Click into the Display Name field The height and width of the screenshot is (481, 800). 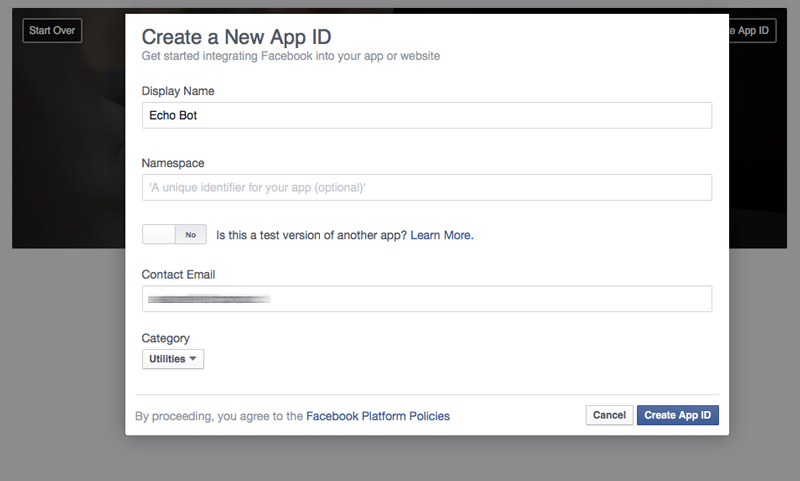click(427, 115)
